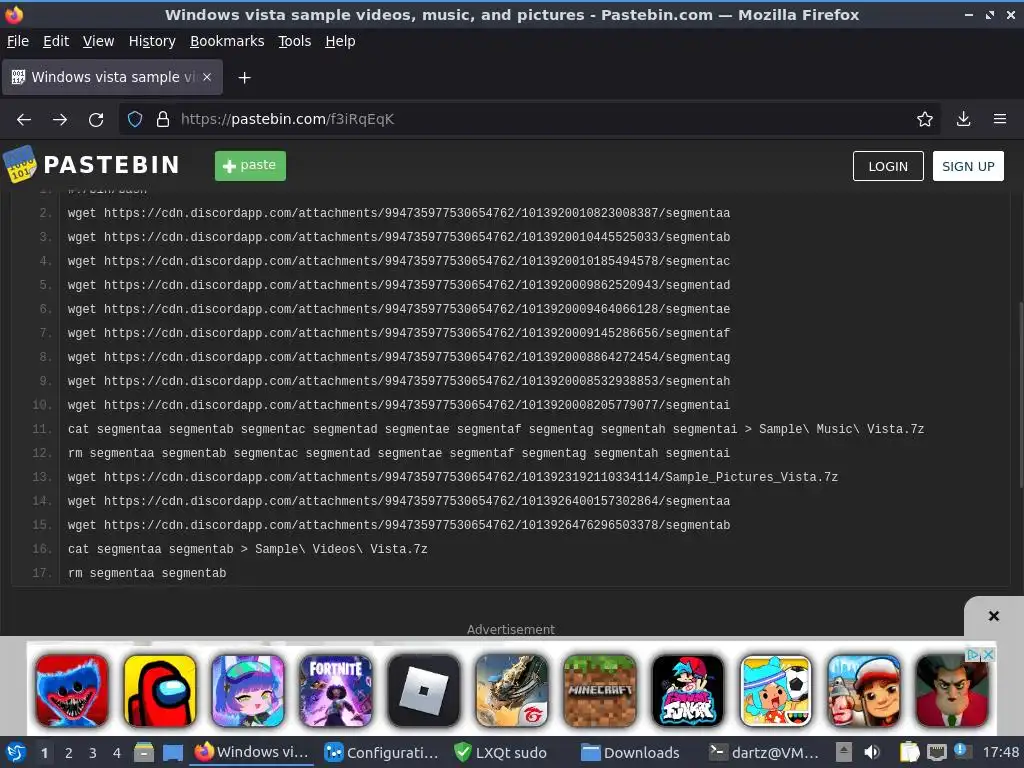Open the View menu

99,41
